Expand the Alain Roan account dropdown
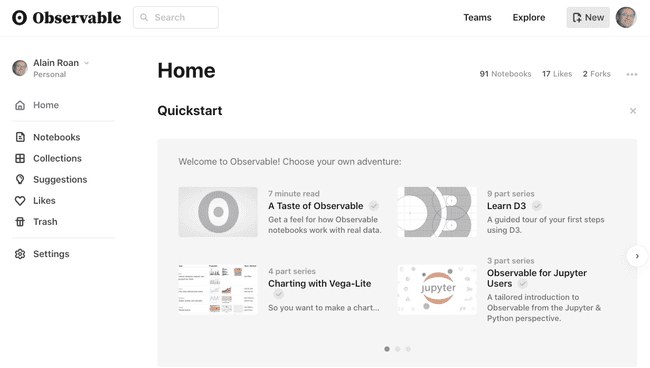 86,63
